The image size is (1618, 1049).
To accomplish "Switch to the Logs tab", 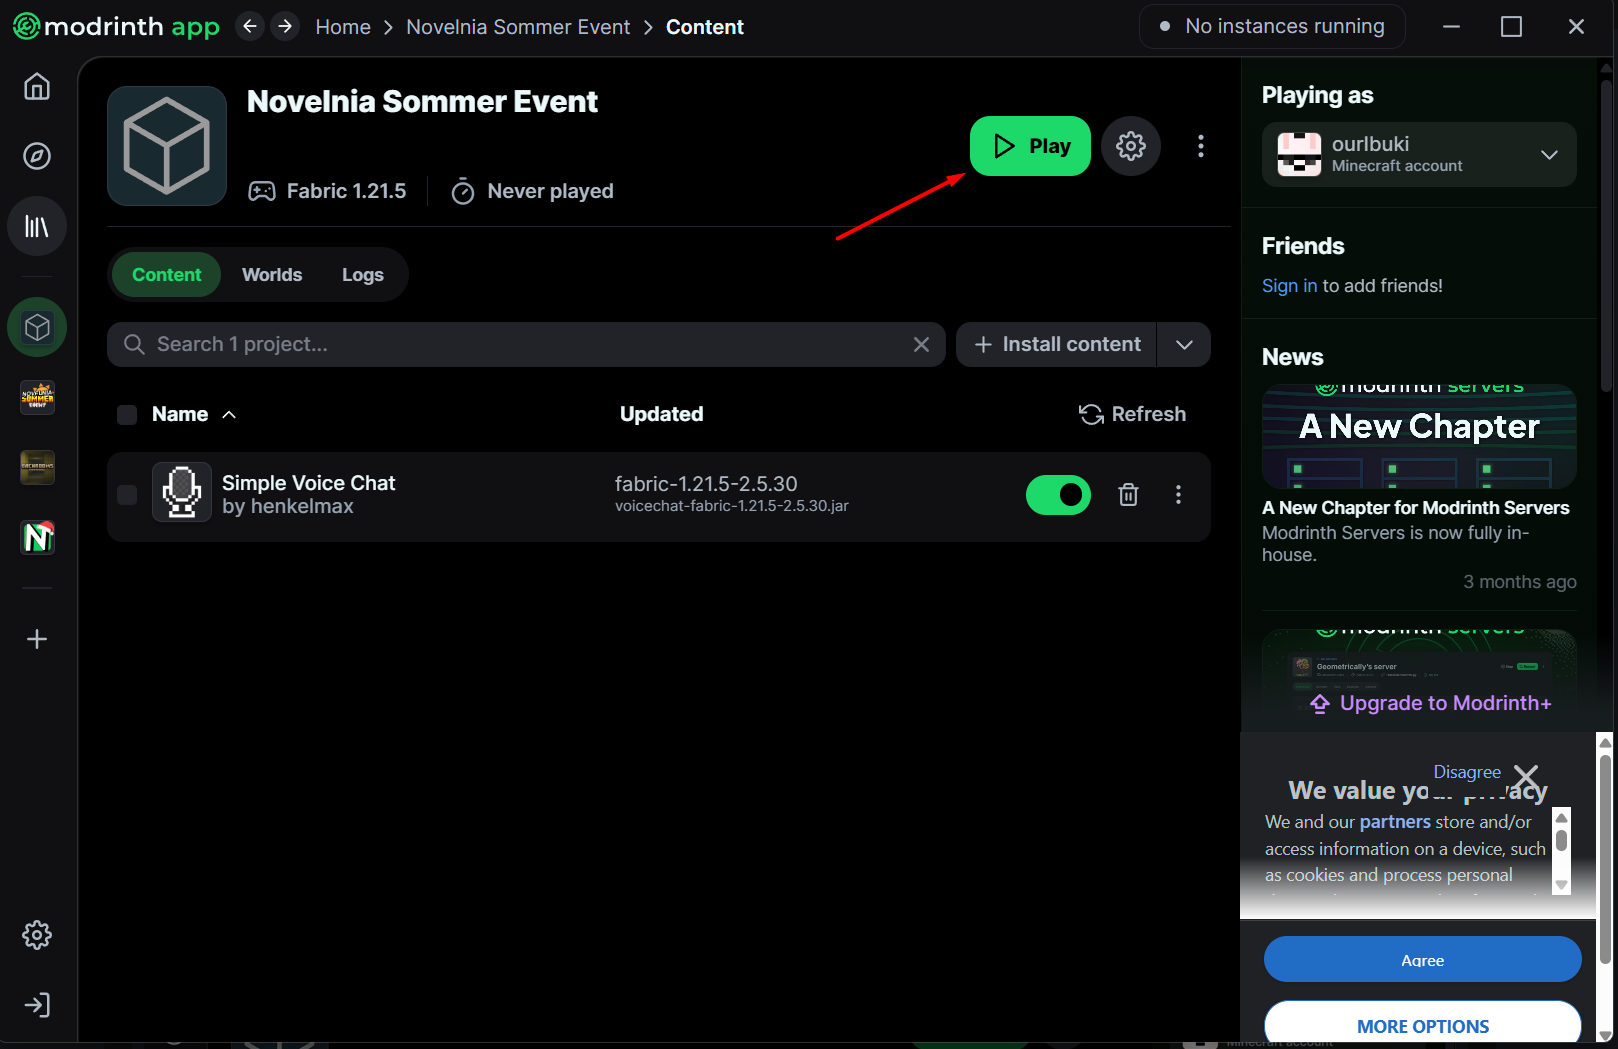I will coord(363,275).
